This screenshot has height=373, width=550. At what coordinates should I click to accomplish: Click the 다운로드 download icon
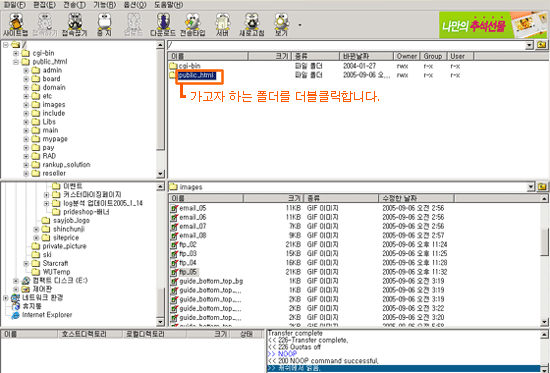[163, 25]
